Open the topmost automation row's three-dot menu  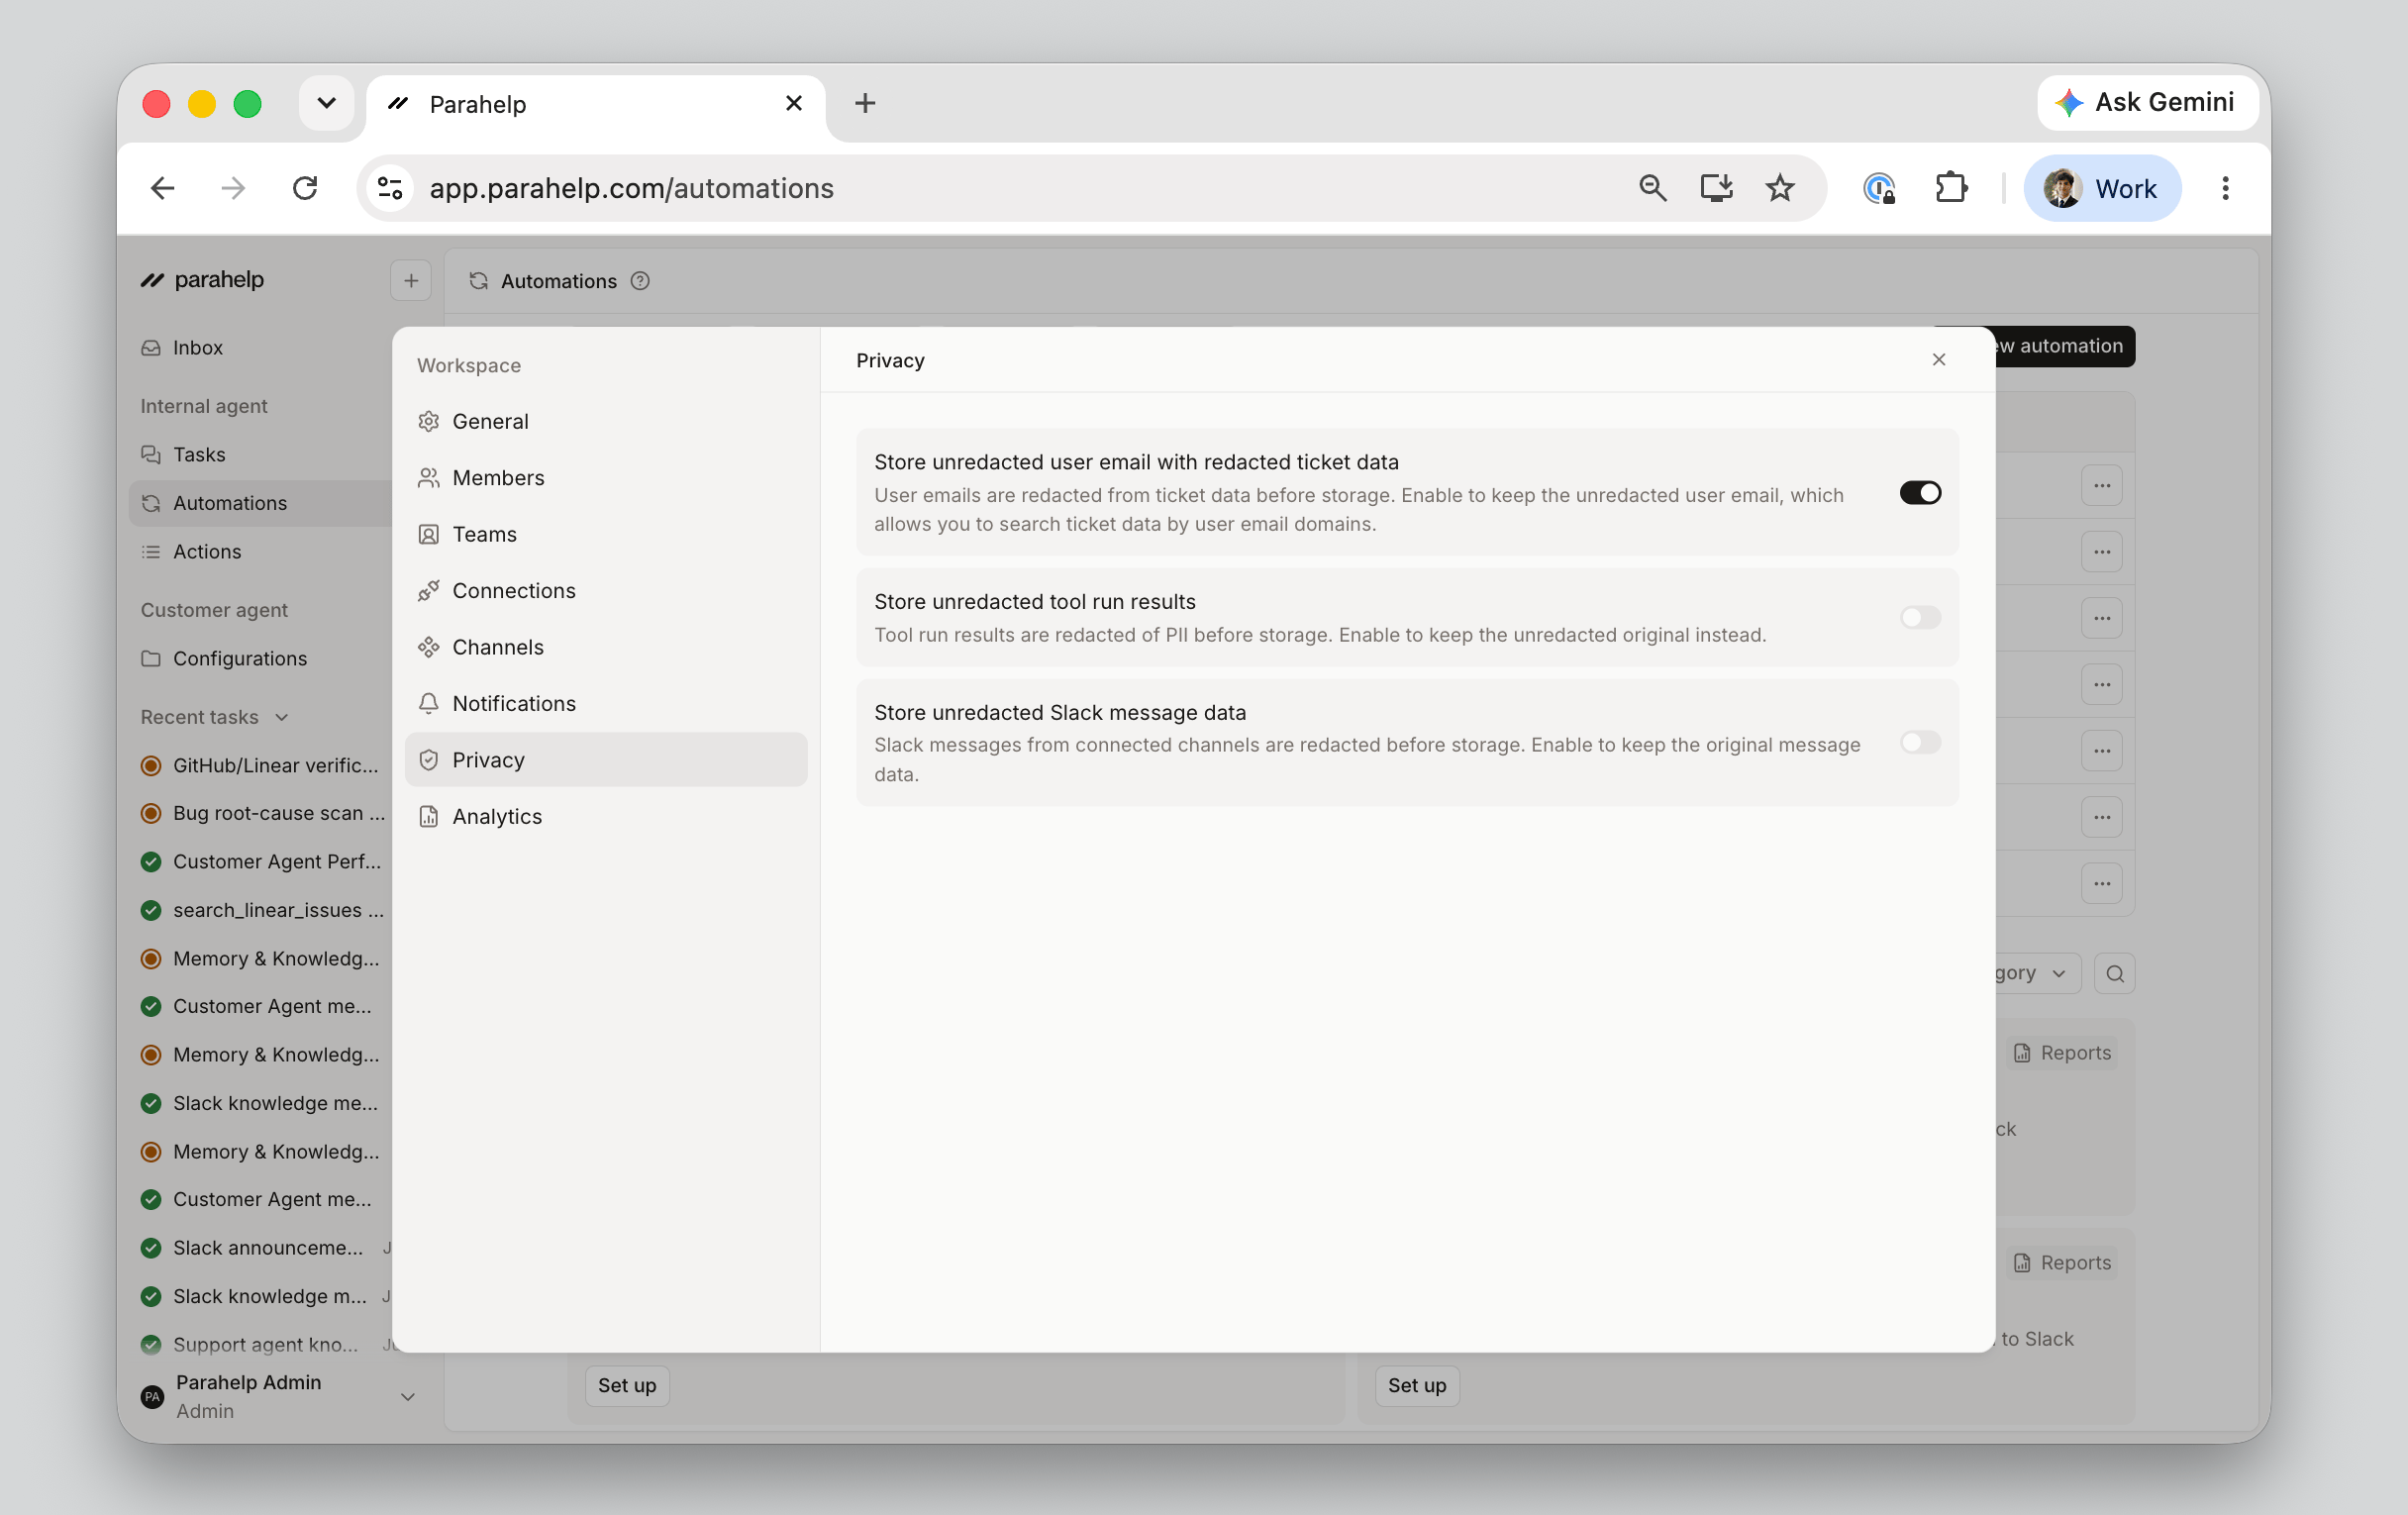(x=2101, y=486)
